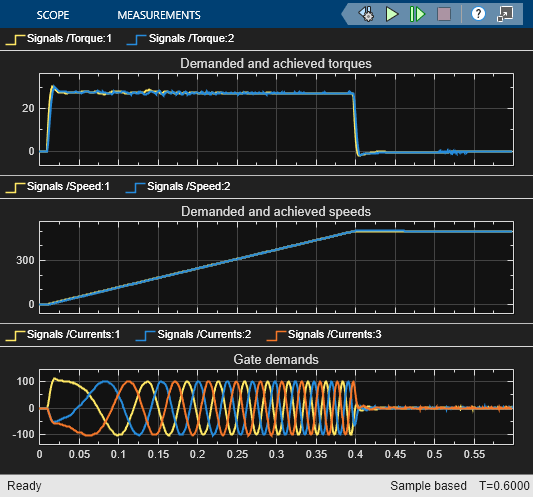Click the Step Forward button
Image resolution: width=533 pixels, height=497 pixels.
417,14
